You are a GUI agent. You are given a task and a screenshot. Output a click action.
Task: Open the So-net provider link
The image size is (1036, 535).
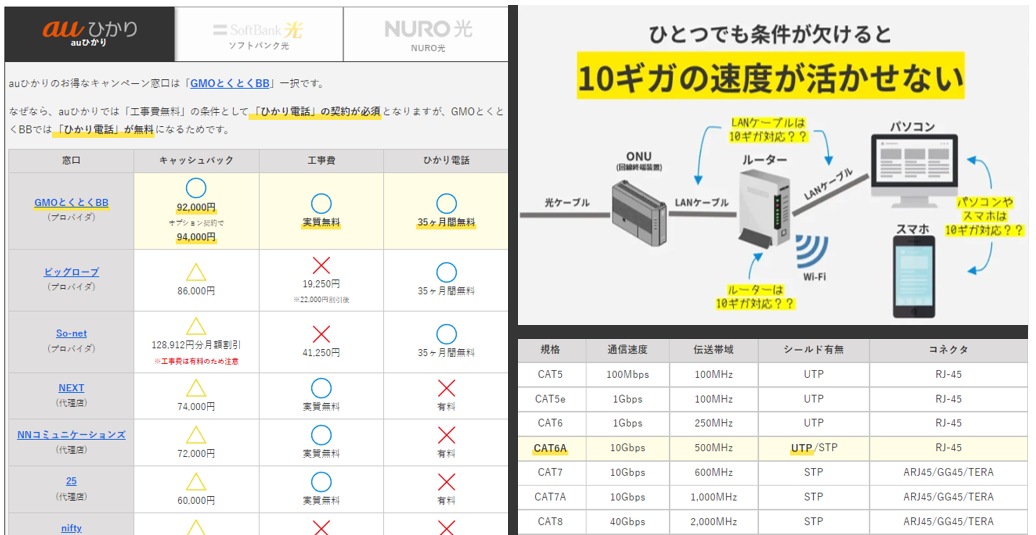coord(71,334)
